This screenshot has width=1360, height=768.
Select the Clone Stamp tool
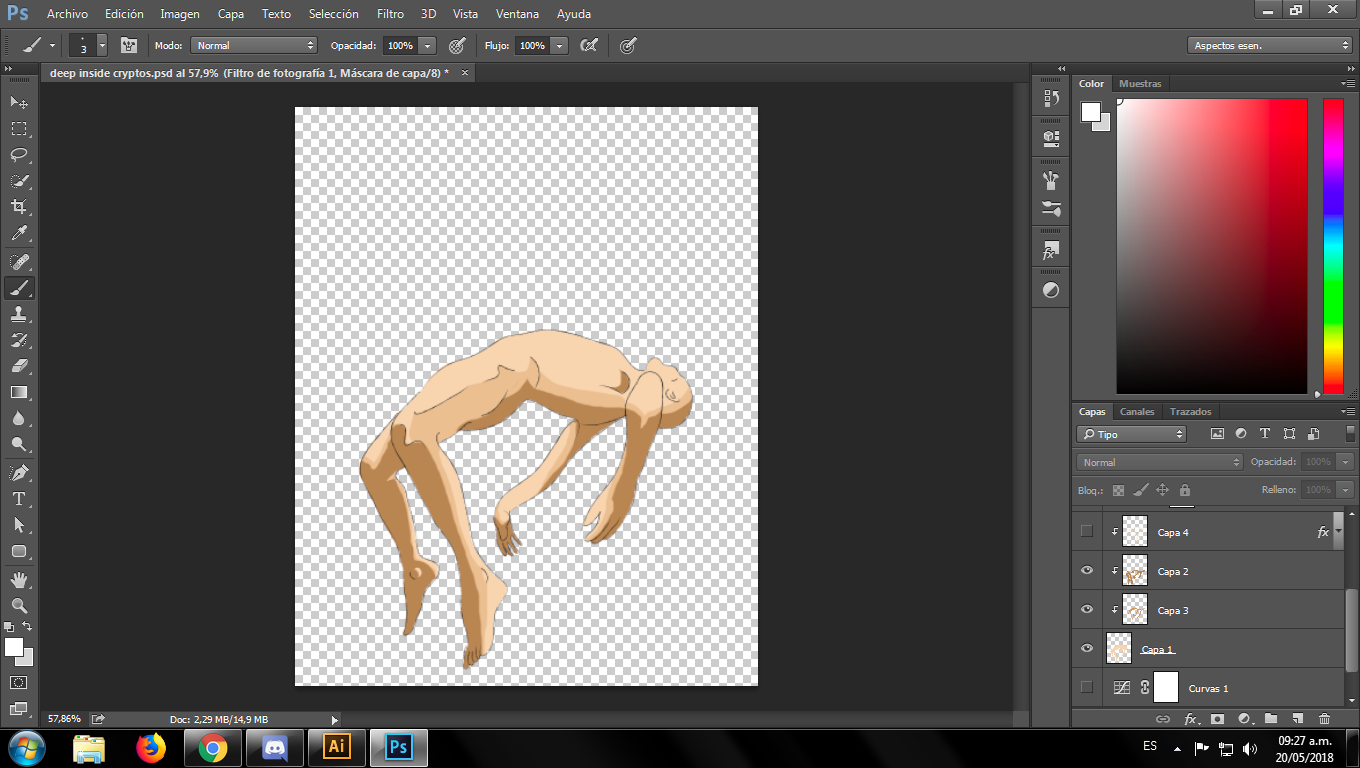click(19, 314)
